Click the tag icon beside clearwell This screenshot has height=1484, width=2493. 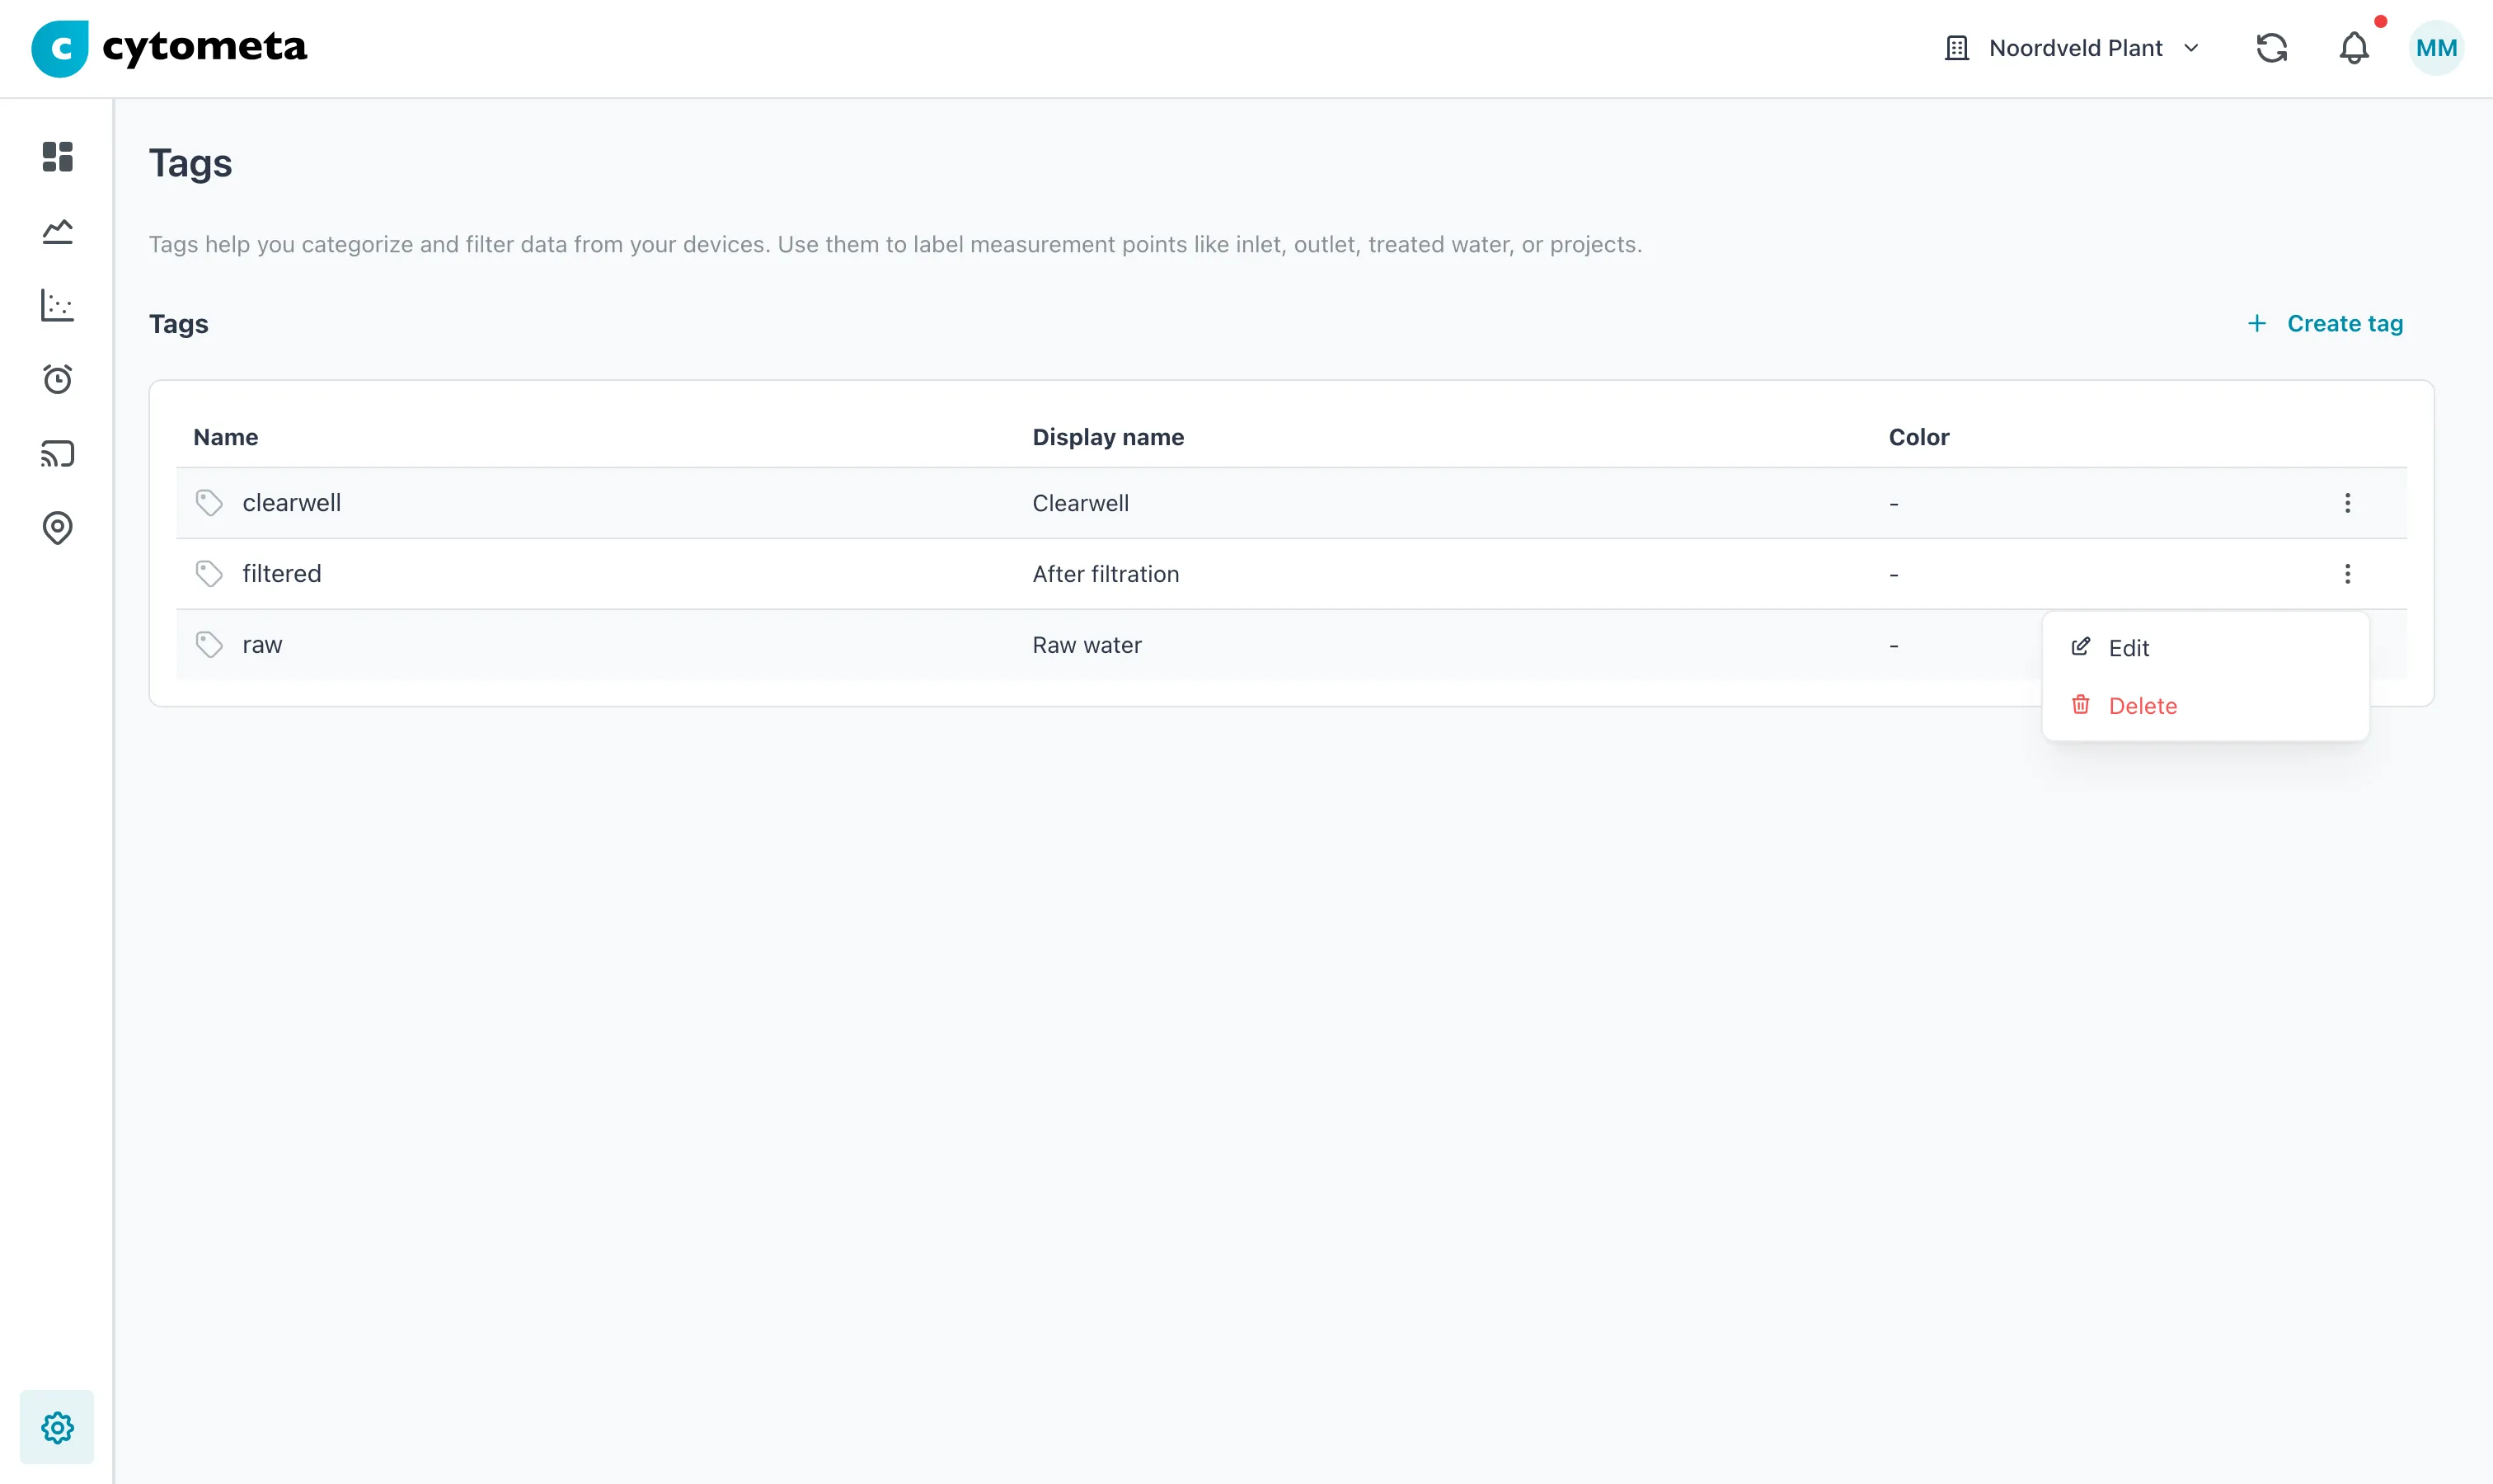point(209,503)
